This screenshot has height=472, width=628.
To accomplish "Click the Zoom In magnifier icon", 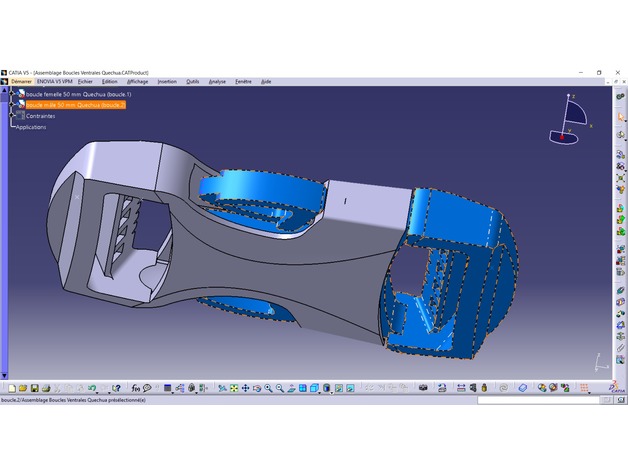I will tap(268, 388).
